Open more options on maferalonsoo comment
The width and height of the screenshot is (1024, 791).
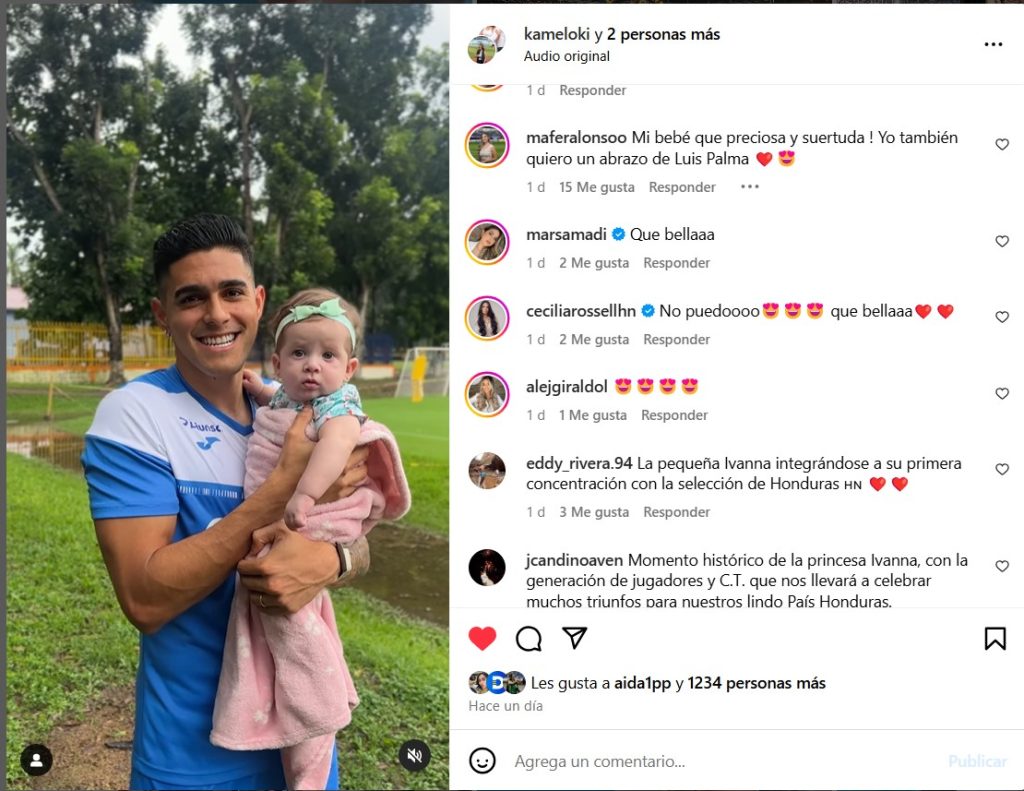tap(750, 187)
